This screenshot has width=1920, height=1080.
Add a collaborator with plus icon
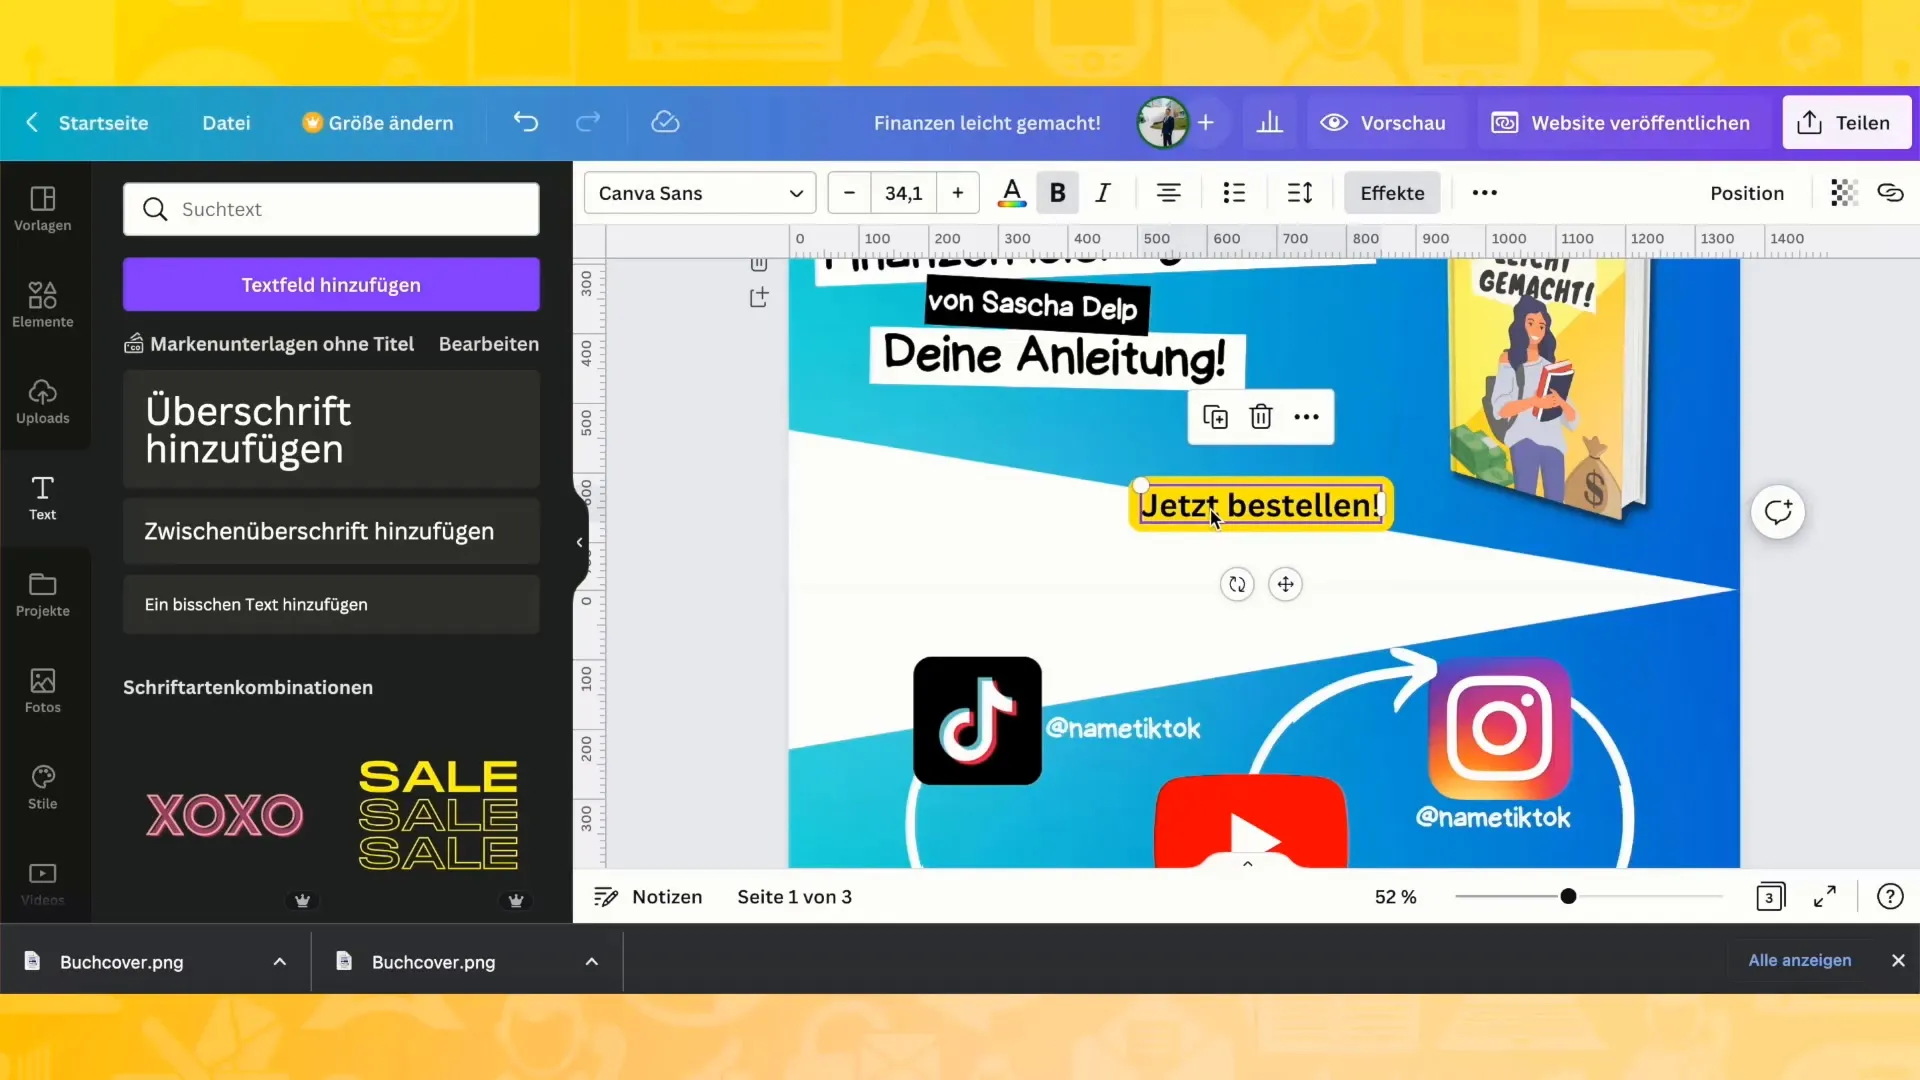tap(1206, 122)
